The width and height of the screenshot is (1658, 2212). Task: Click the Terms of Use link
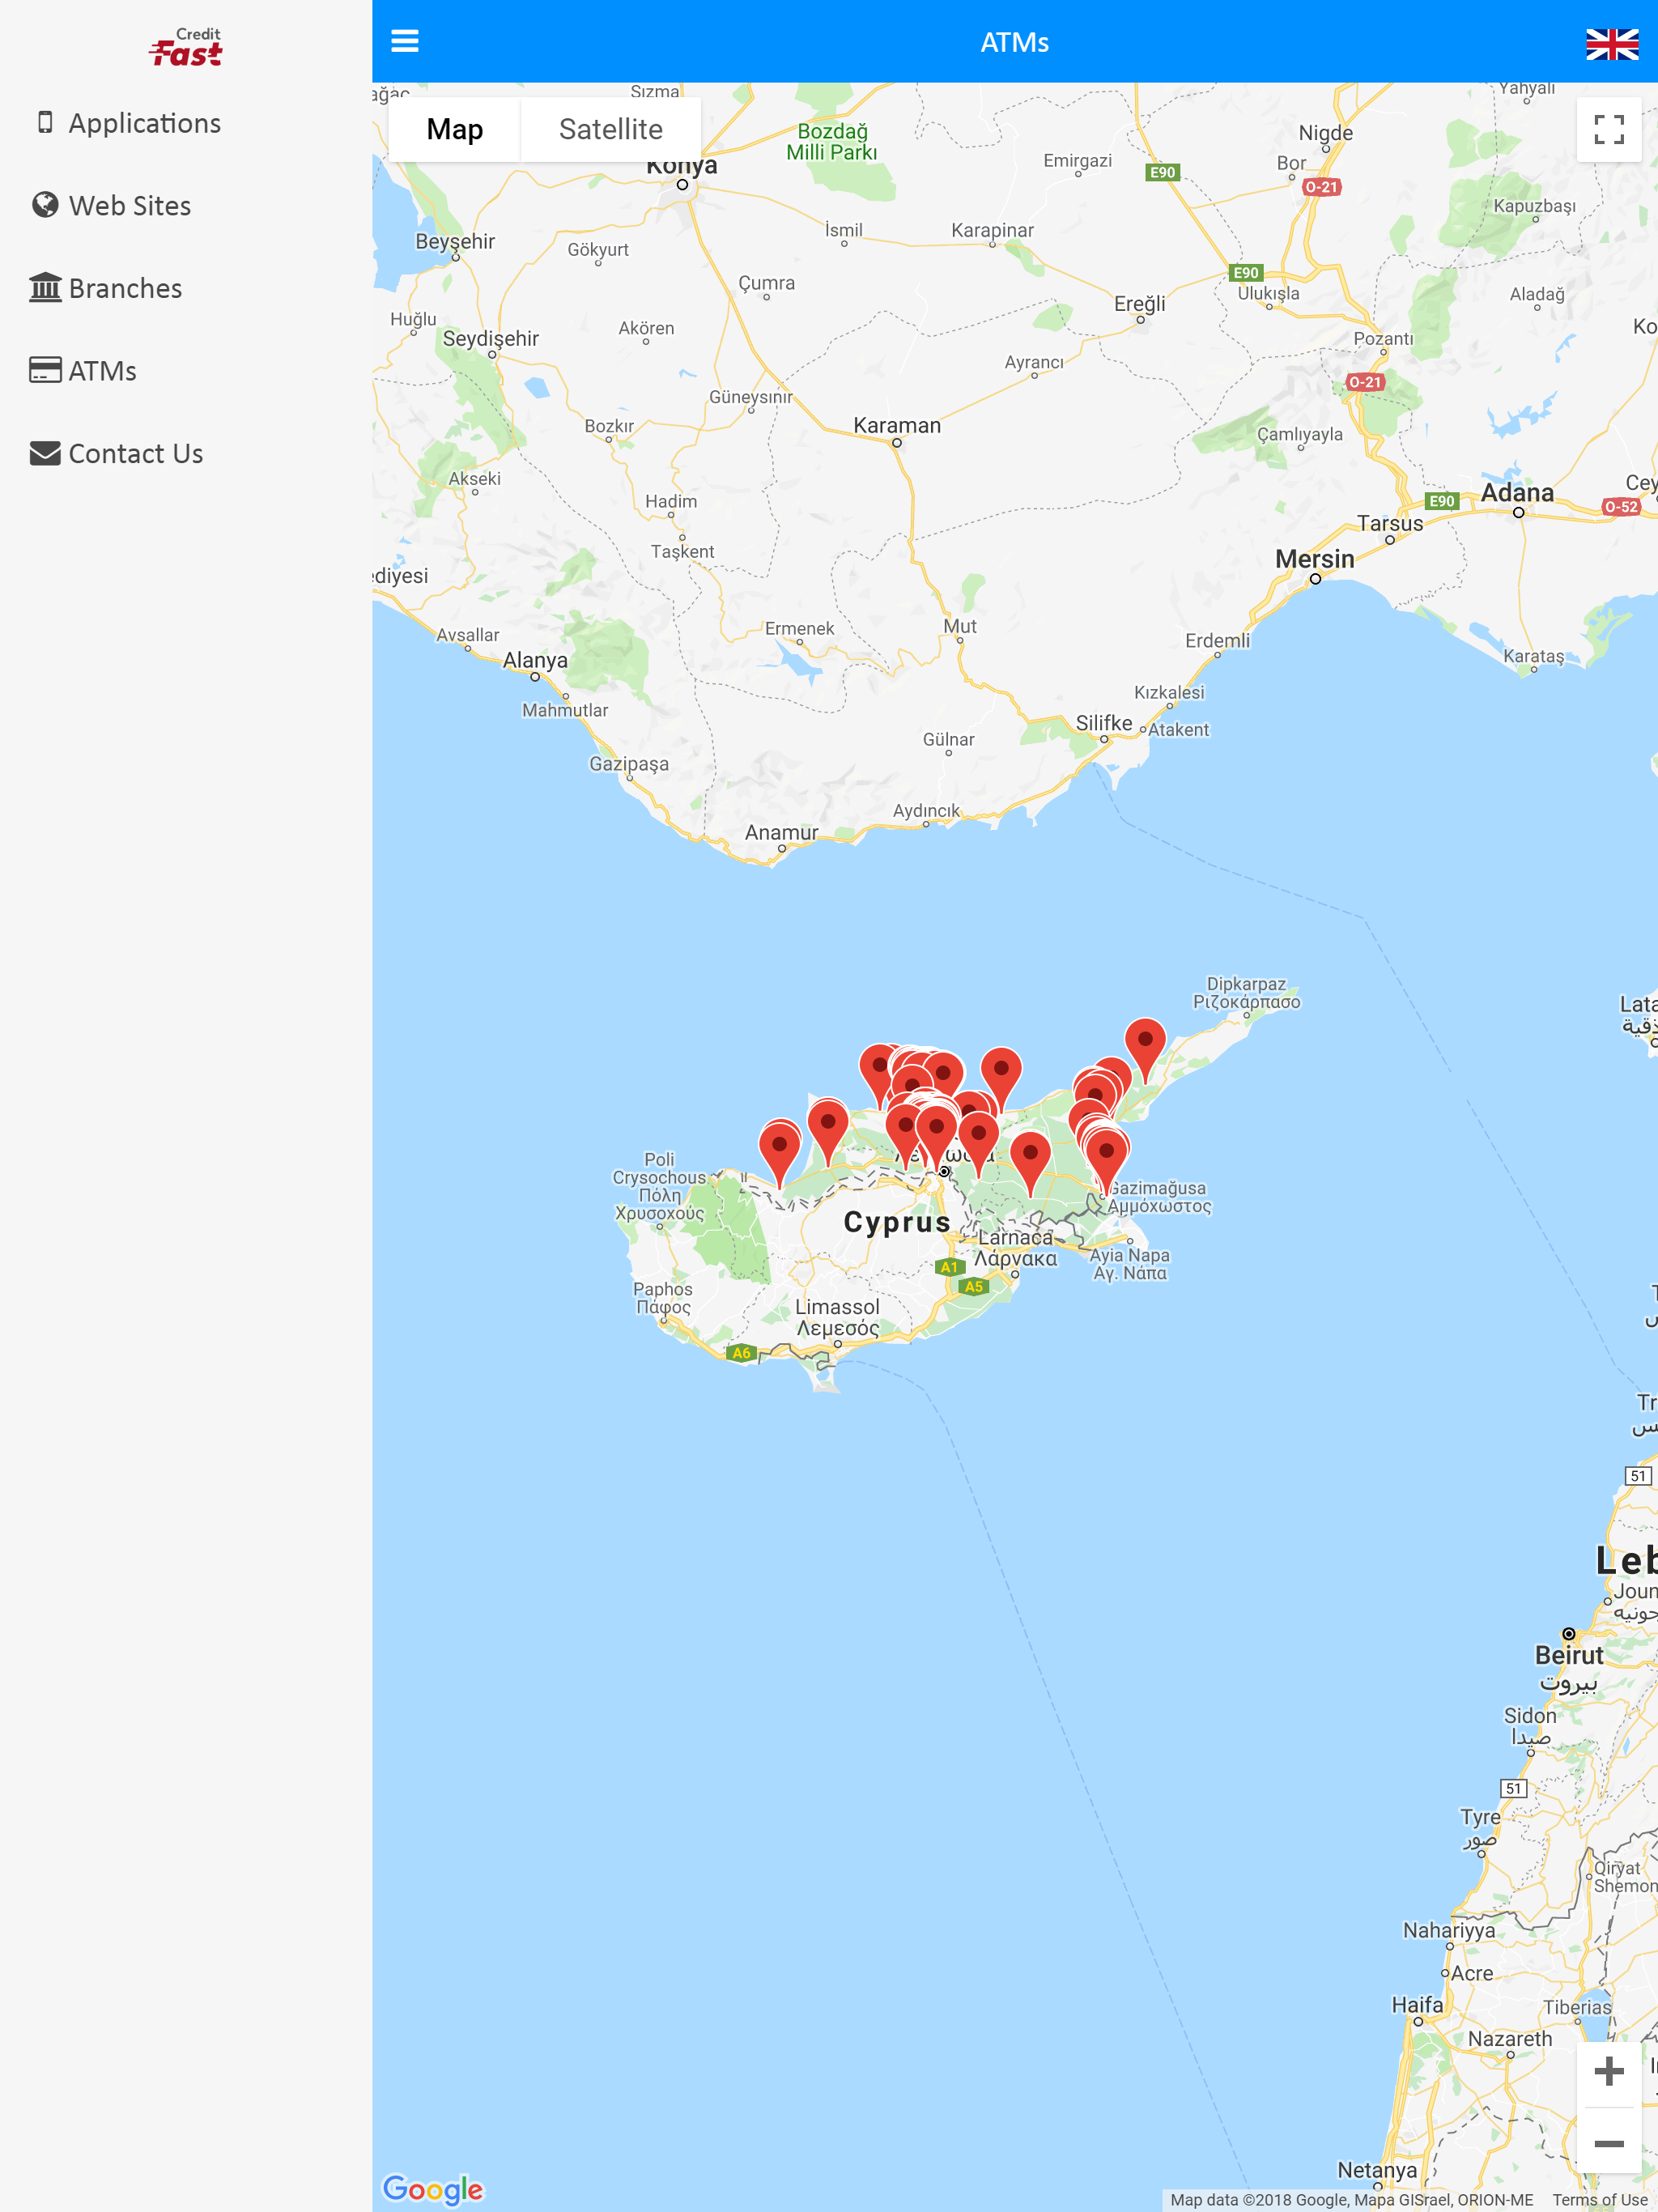pyautogui.click(x=1598, y=2199)
